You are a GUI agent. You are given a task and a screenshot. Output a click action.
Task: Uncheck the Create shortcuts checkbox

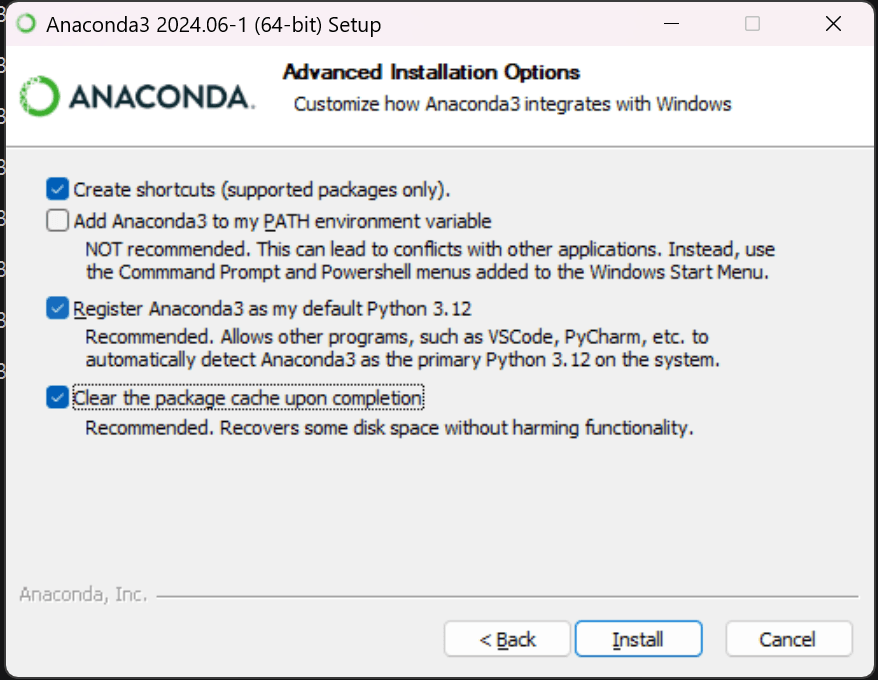[58, 188]
